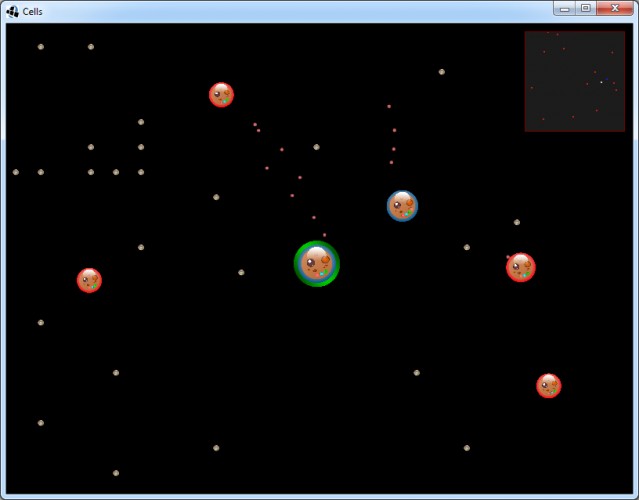Click the lone food pellet below the minimize button
Image resolution: width=639 pixels, height=500 pixels.
pos(442,72)
